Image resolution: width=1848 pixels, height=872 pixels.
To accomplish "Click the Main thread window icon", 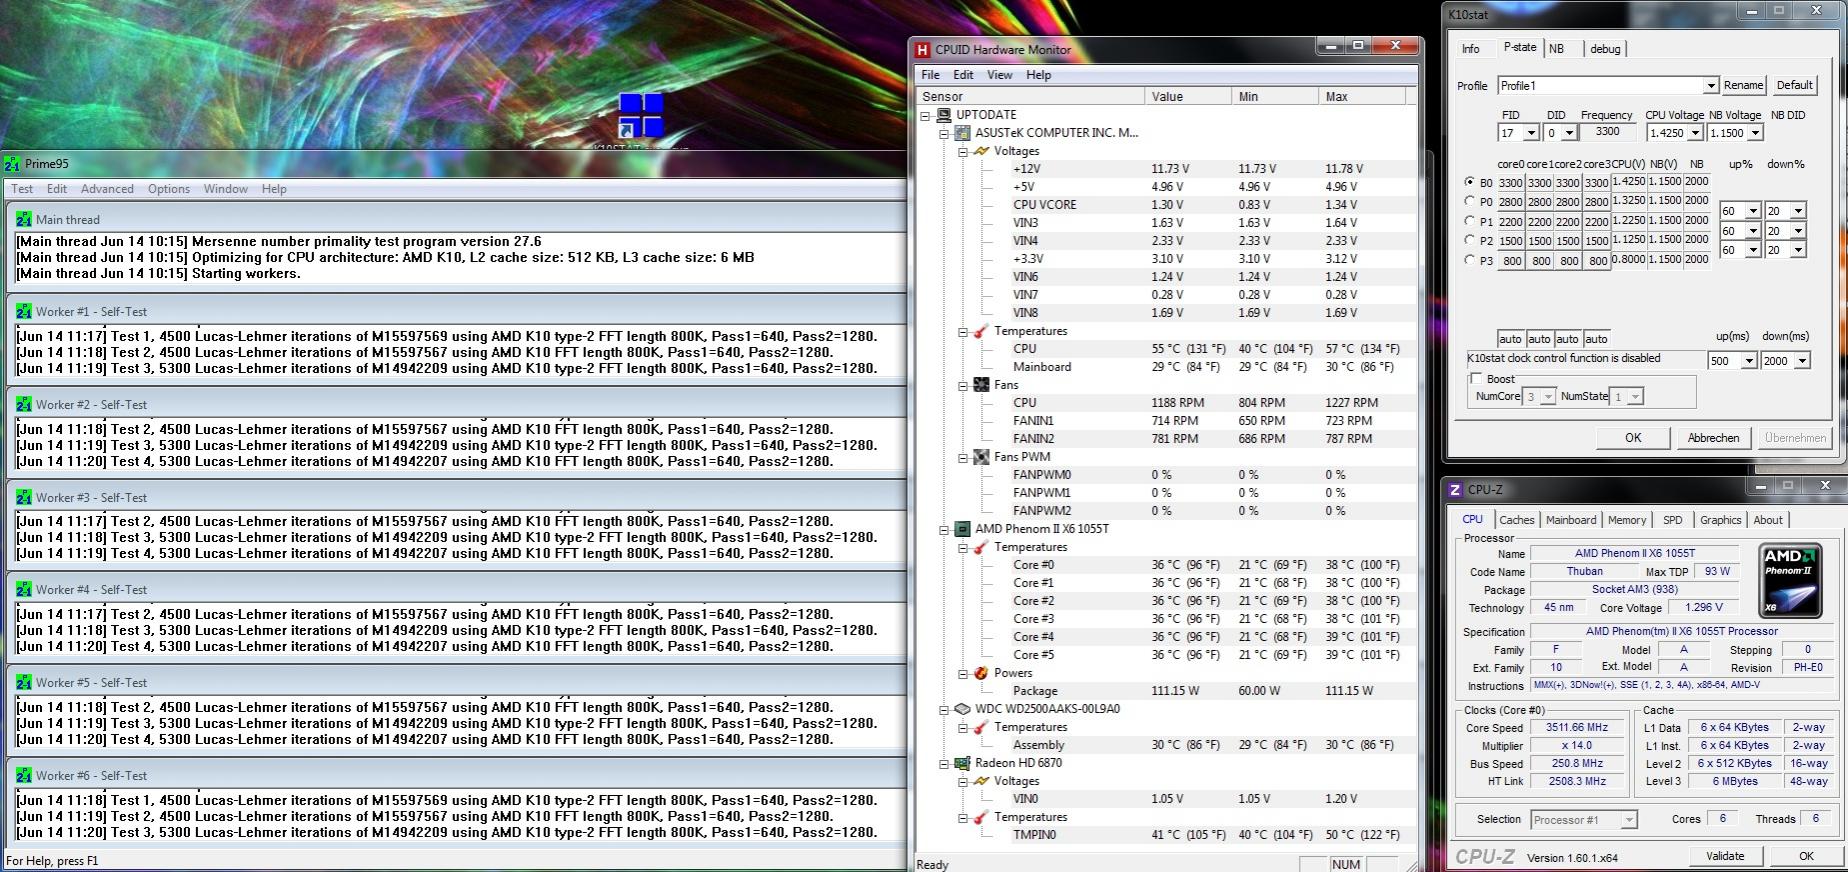I will 24,219.
